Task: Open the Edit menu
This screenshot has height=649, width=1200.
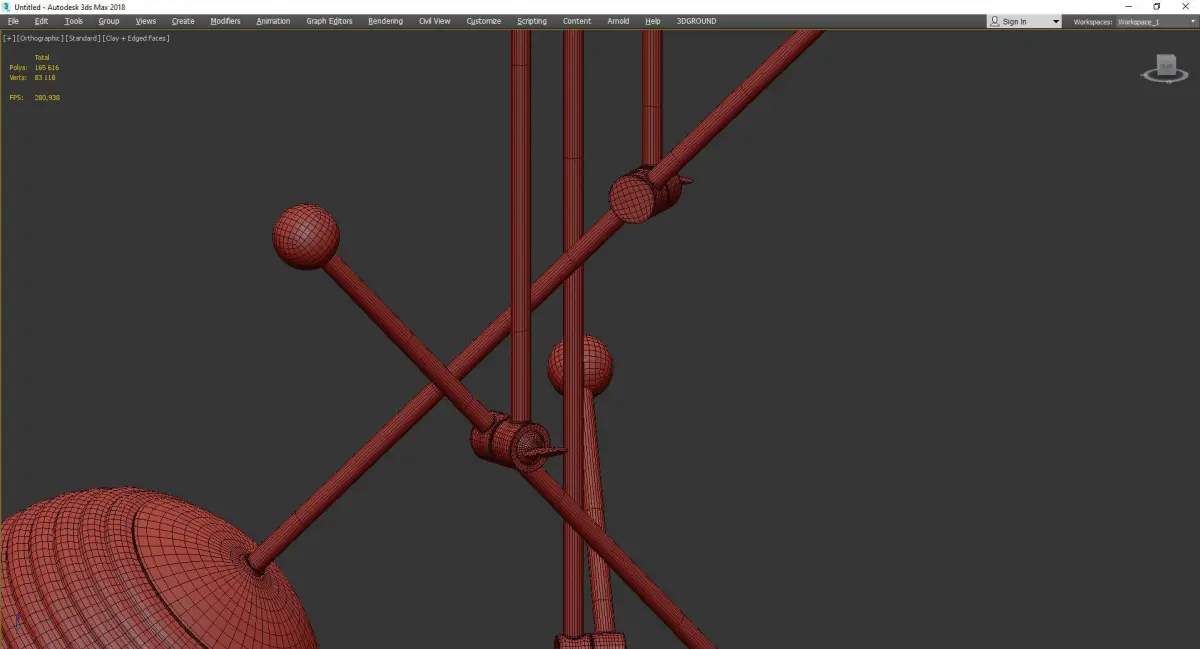Action: click(41, 21)
